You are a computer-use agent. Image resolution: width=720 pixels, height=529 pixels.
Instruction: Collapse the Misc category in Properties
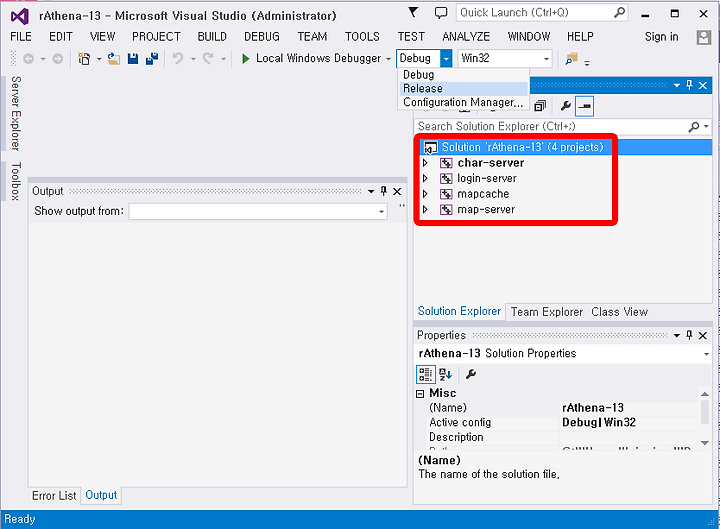click(420, 394)
